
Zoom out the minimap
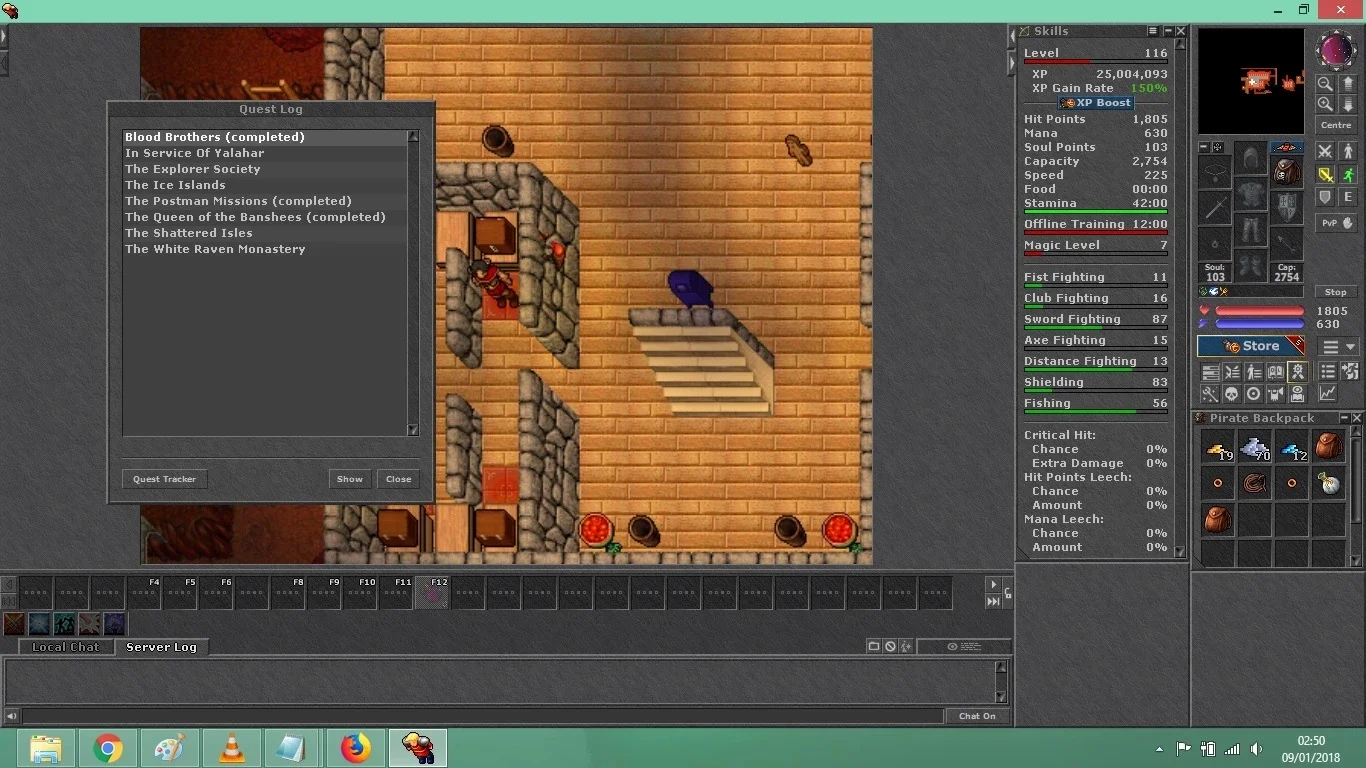coord(1325,83)
